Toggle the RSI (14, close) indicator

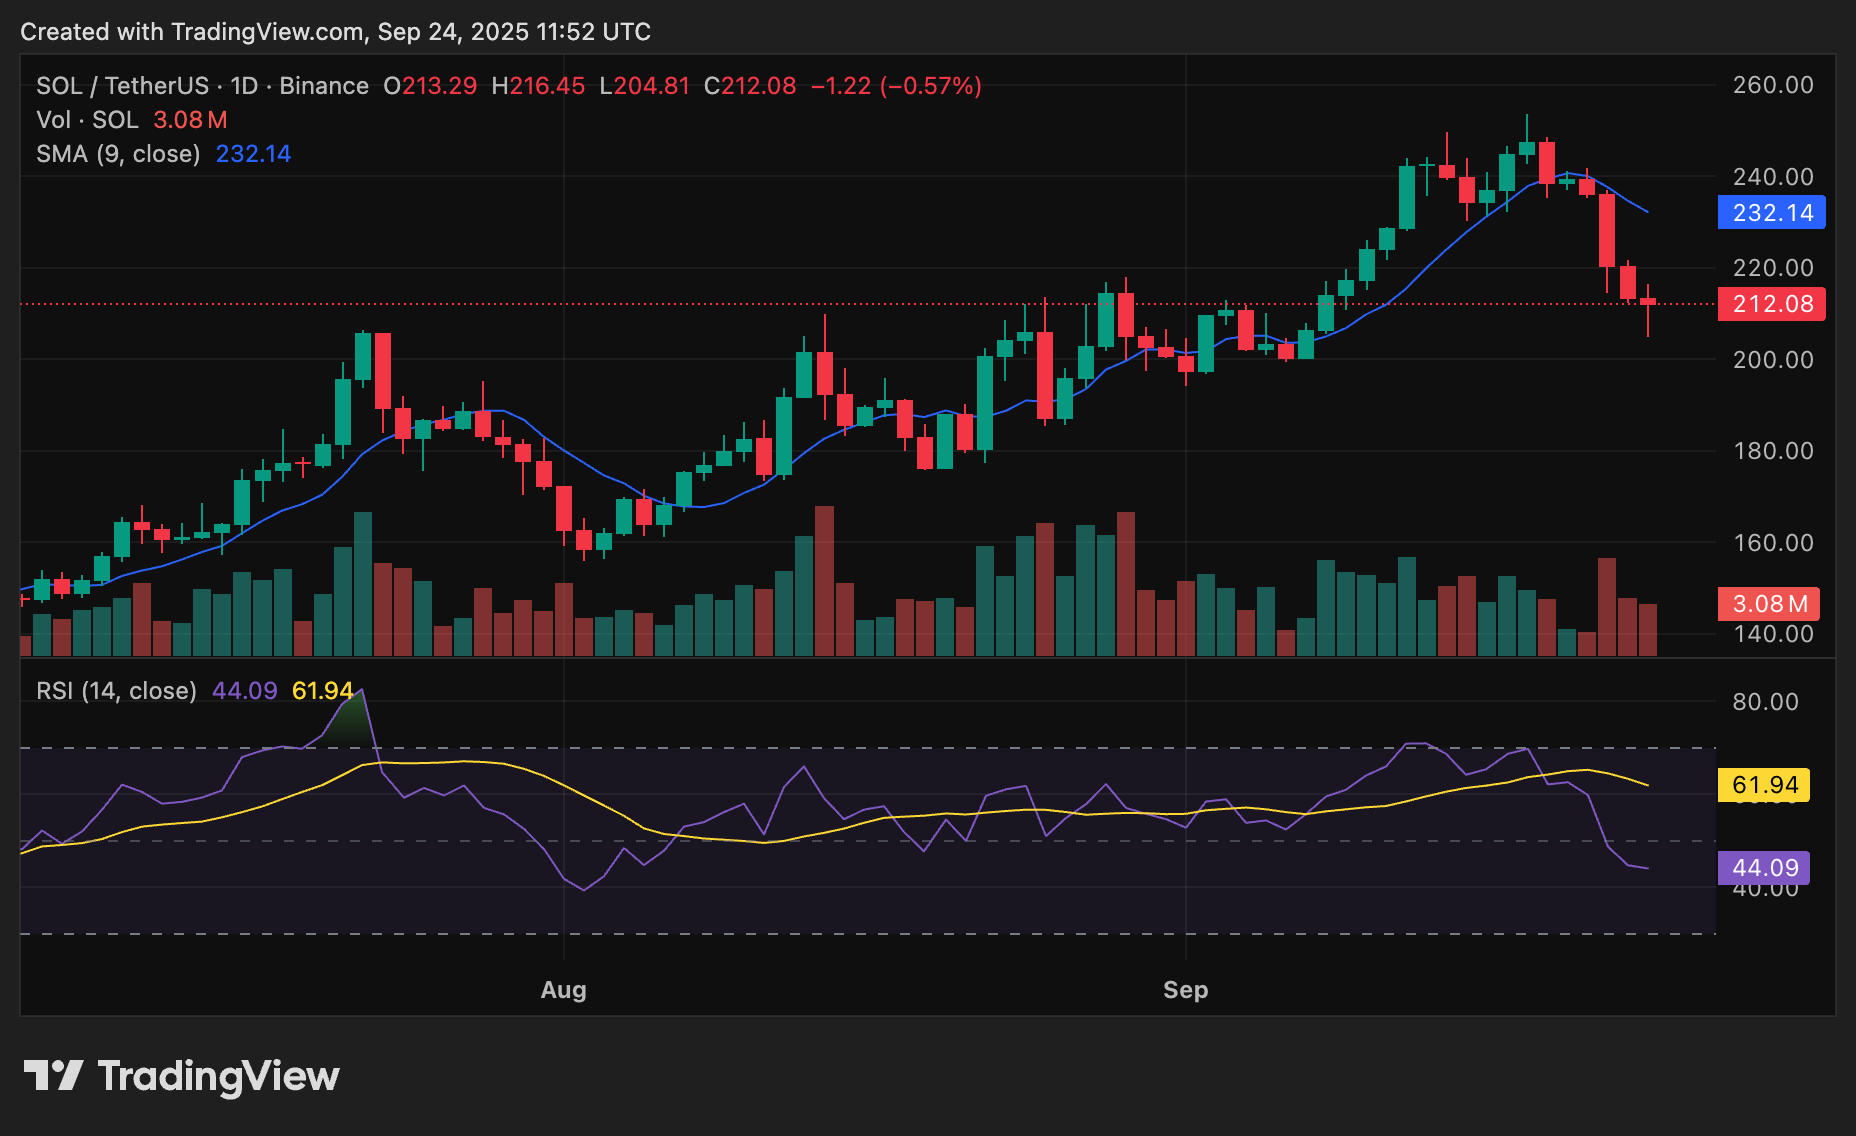pos(115,690)
